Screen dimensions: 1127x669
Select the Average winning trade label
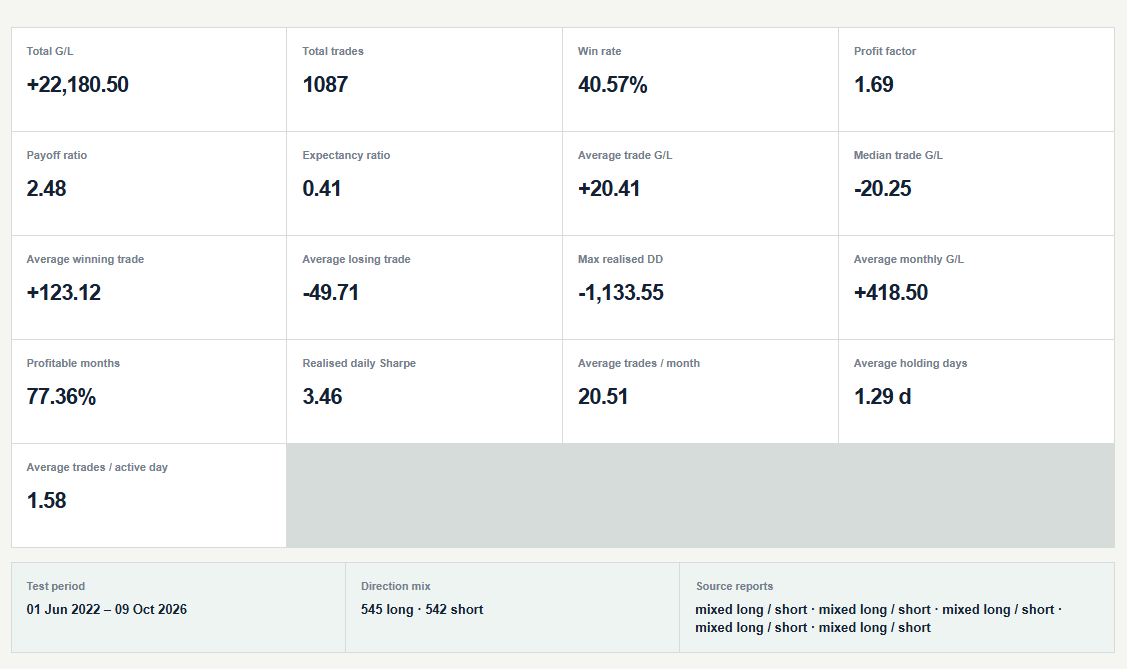86,259
